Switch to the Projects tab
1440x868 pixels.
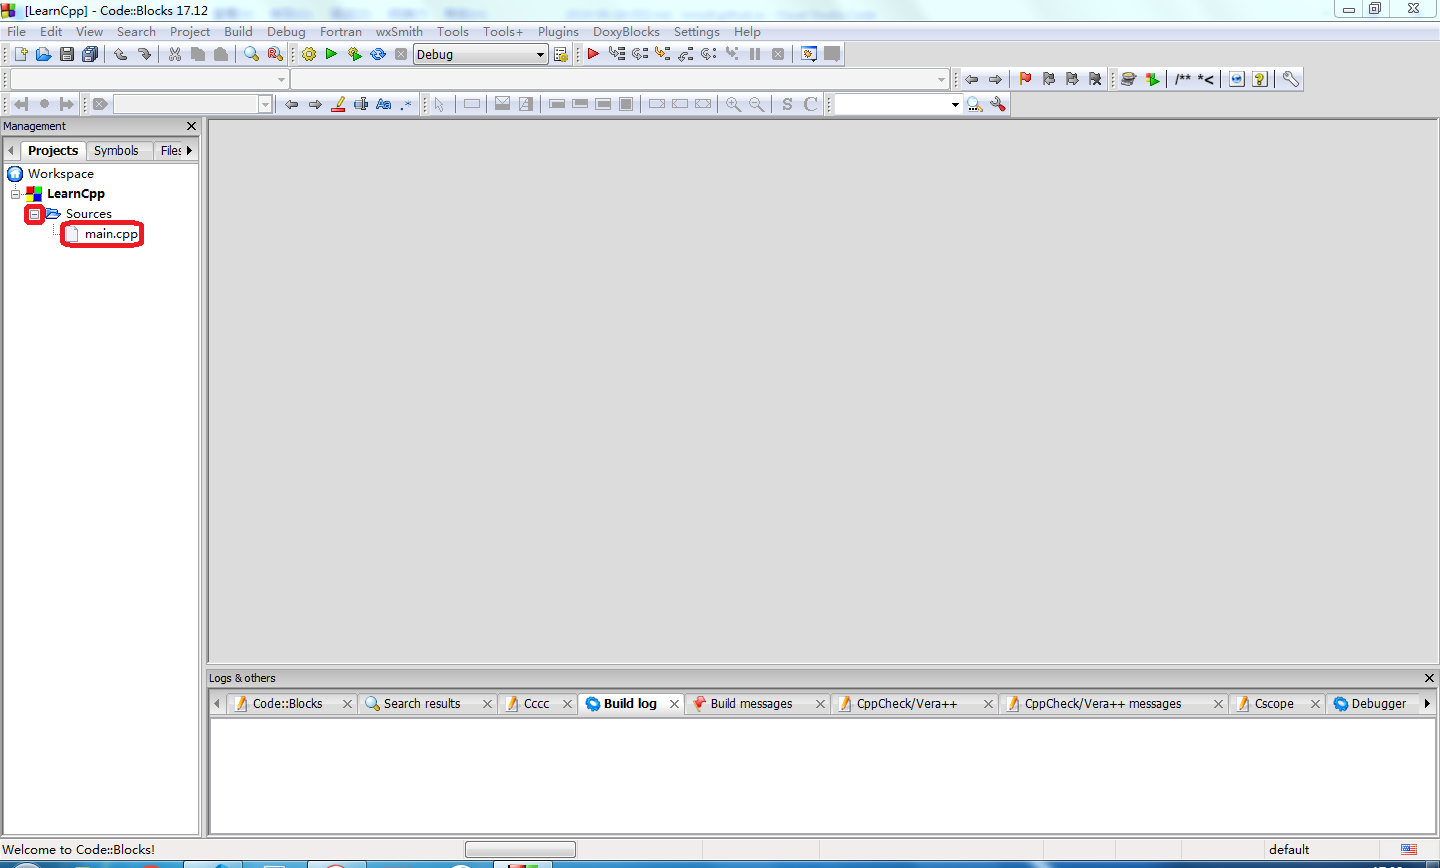53,151
